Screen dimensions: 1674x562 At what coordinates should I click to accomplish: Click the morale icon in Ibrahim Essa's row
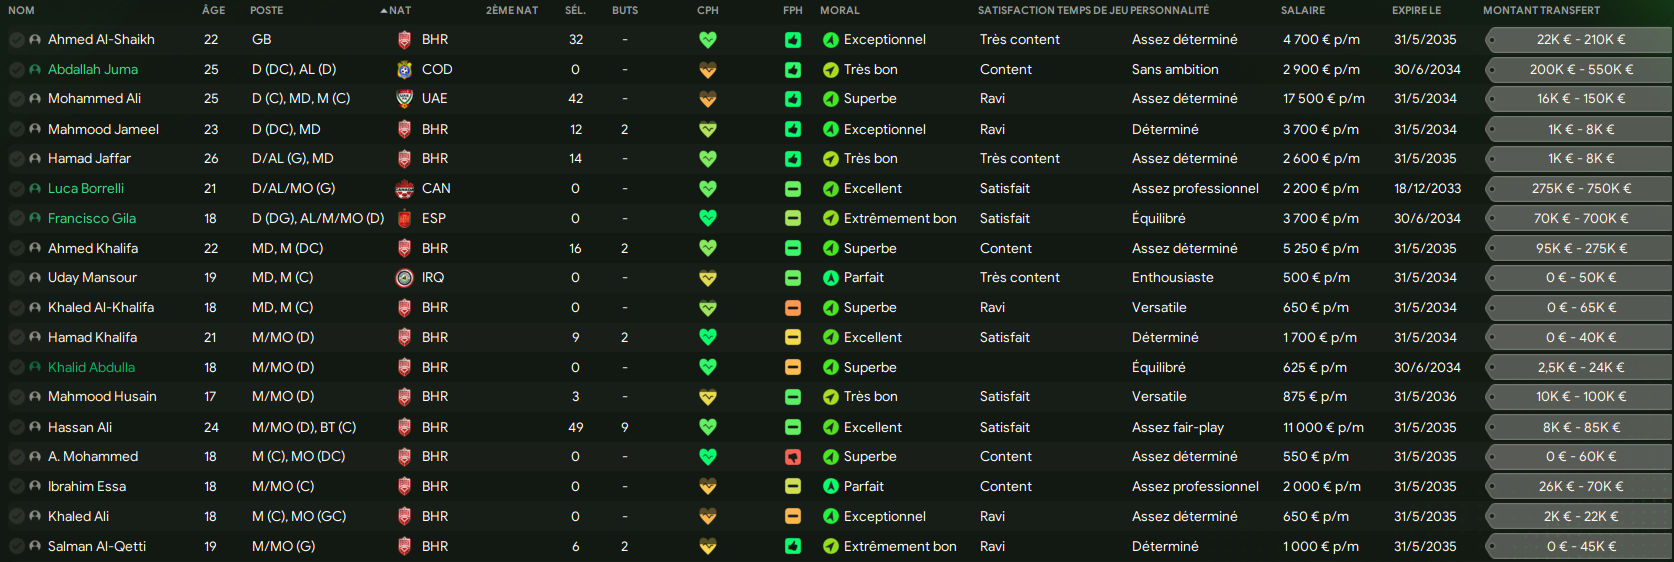pyautogui.click(x=830, y=487)
